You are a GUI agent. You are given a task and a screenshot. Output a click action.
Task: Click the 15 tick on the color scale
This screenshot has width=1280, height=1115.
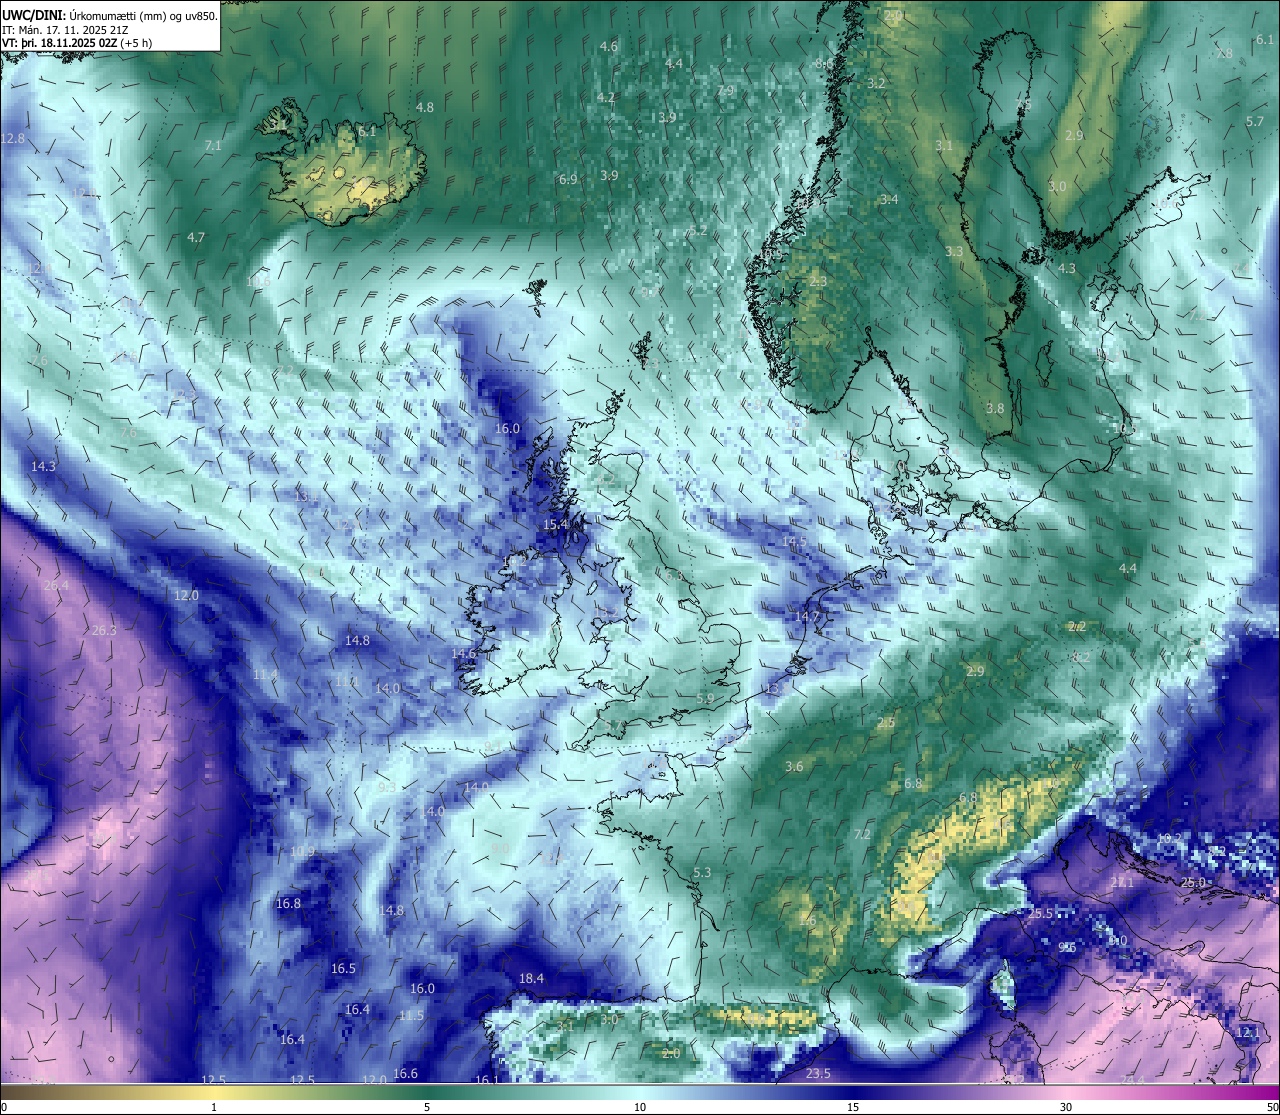[x=853, y=1106]
